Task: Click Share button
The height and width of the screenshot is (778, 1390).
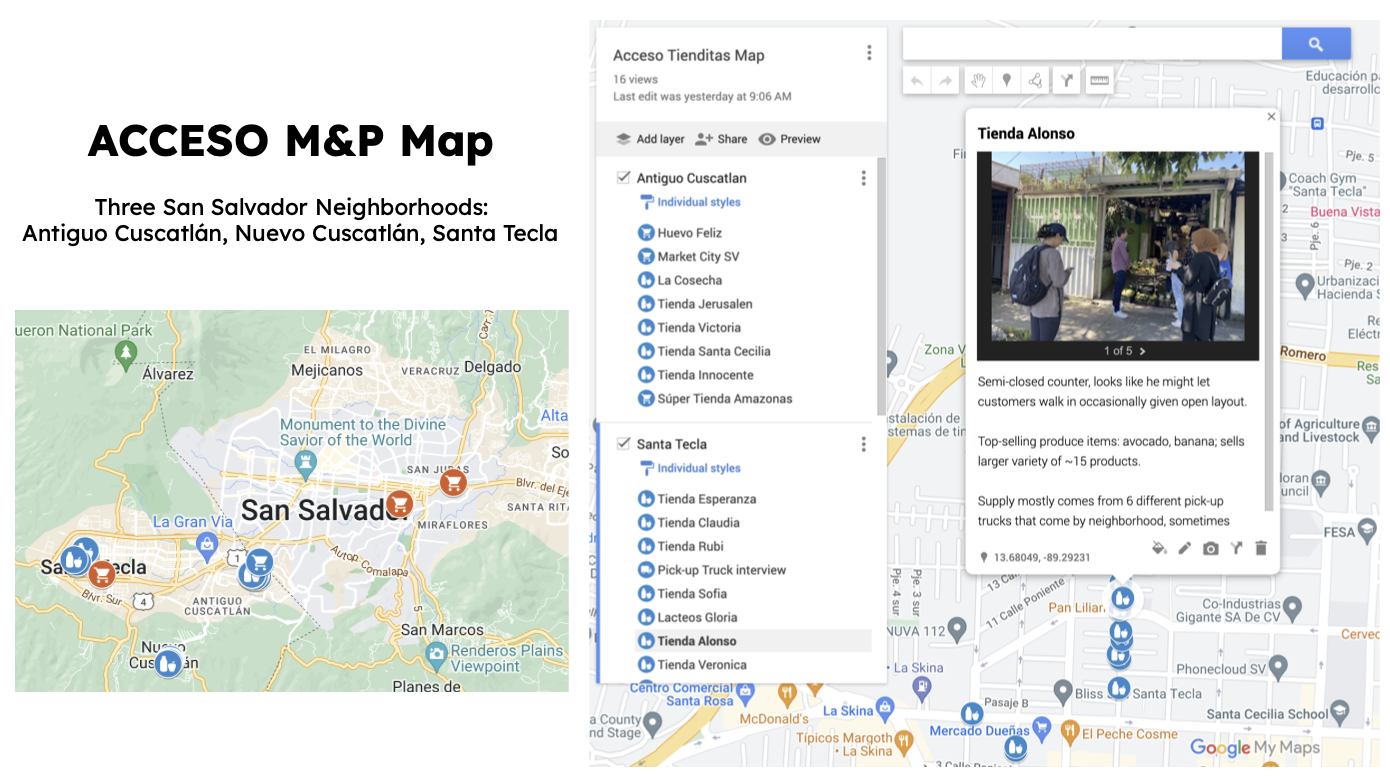Action: (722, 139)
